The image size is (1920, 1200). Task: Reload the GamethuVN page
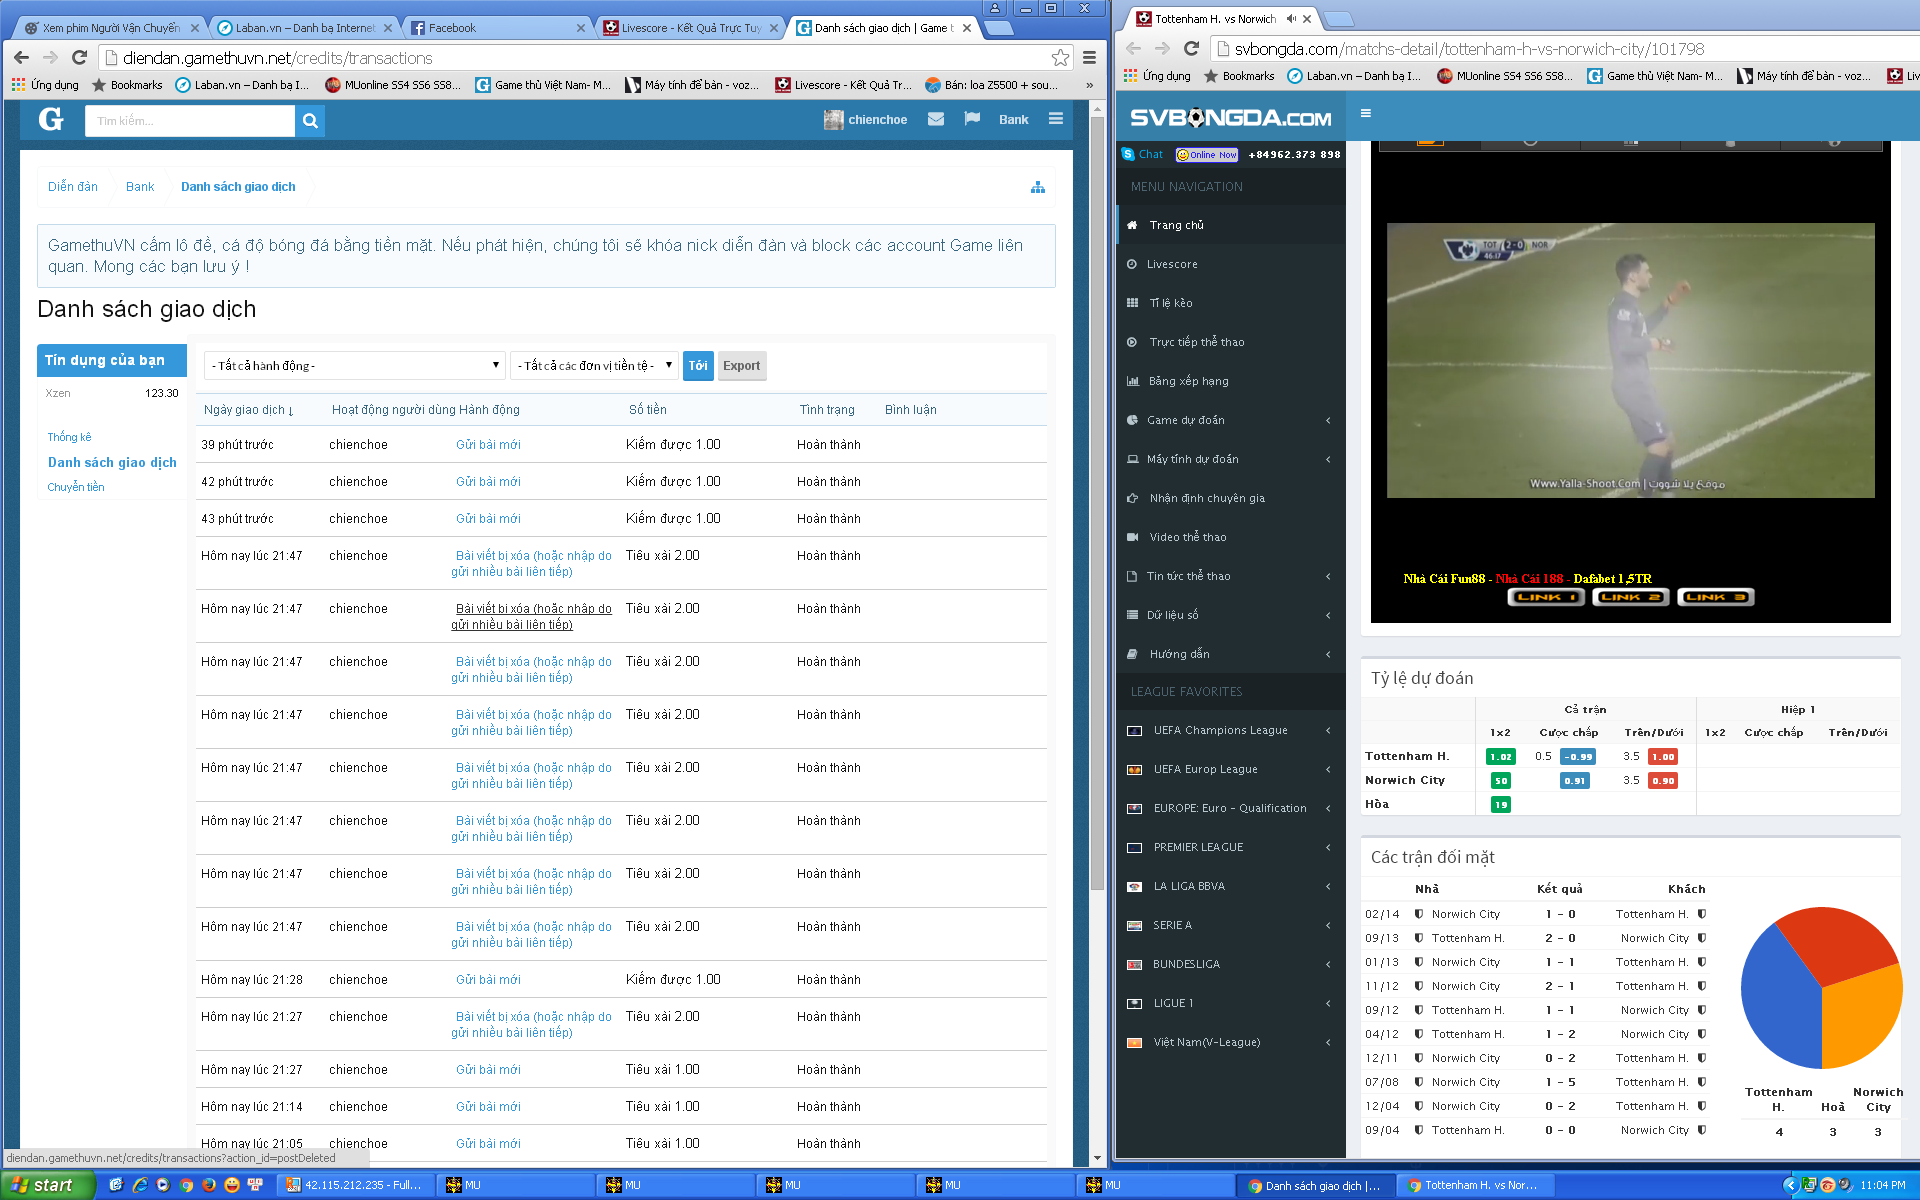click(80, 58)
